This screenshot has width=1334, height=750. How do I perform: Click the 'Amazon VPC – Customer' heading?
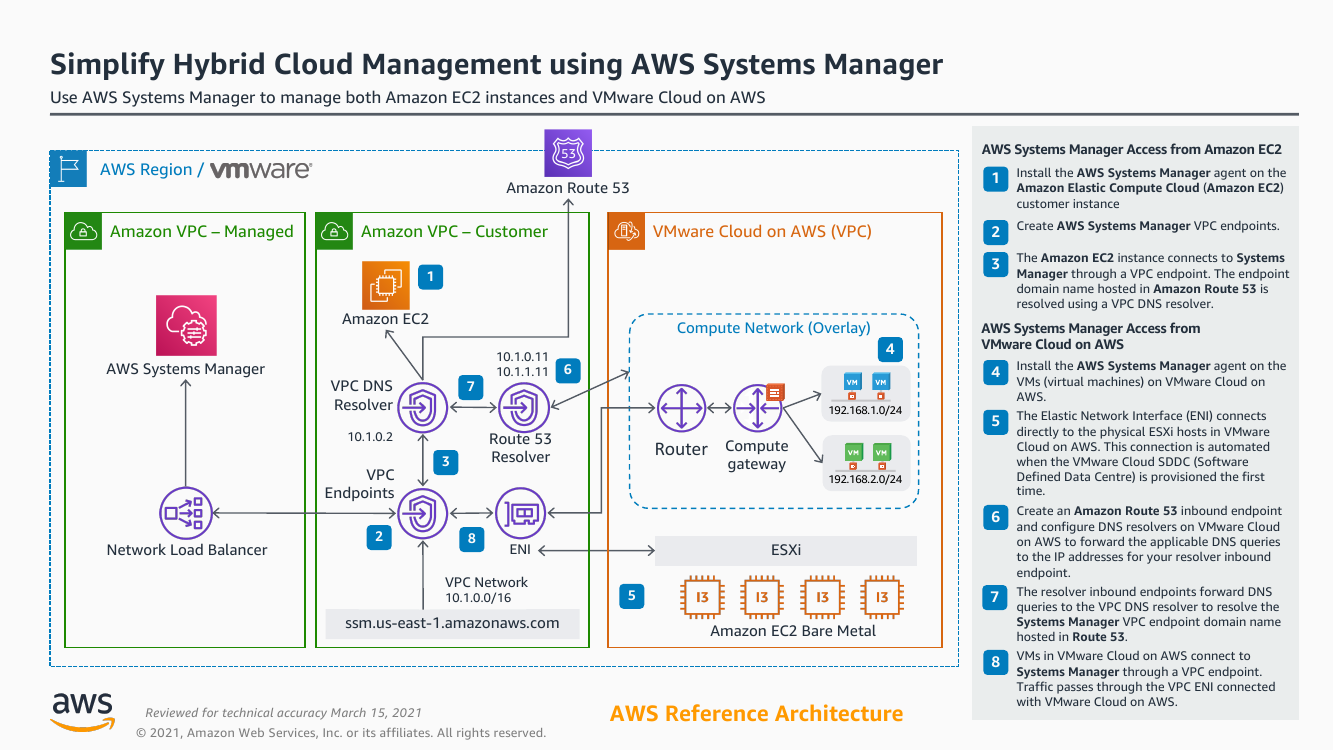(454, 231)
